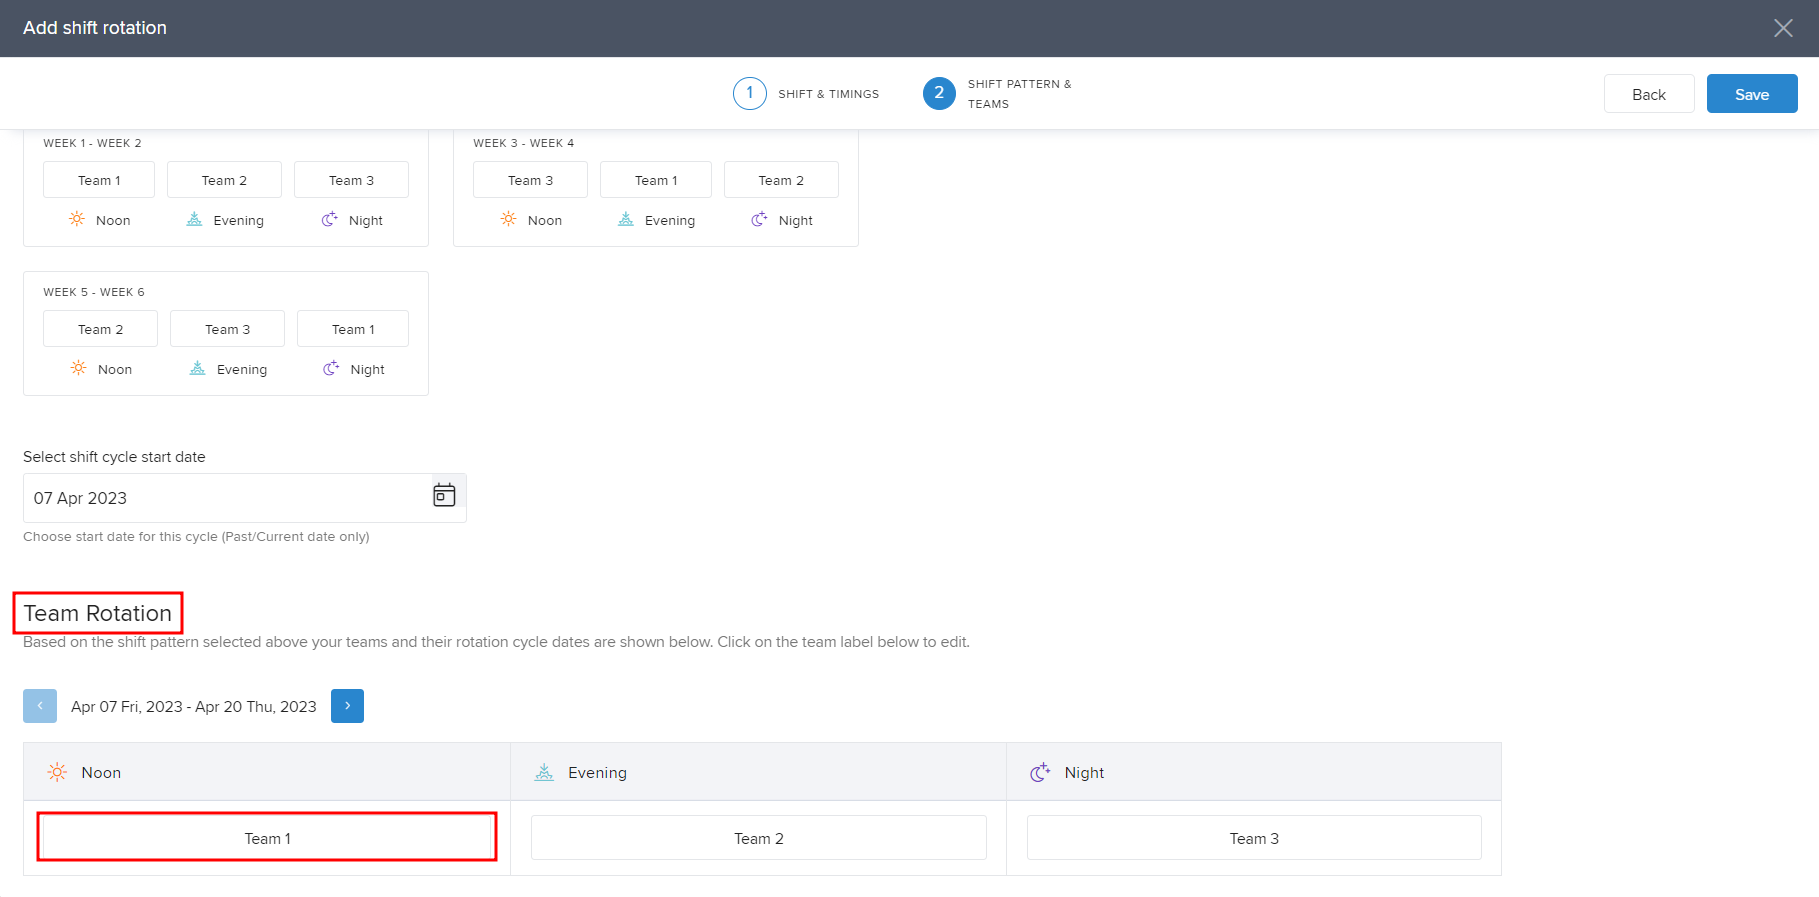
Task: Select Team 3 box in Week 3 - Week 4
Action: pos(530,180)
